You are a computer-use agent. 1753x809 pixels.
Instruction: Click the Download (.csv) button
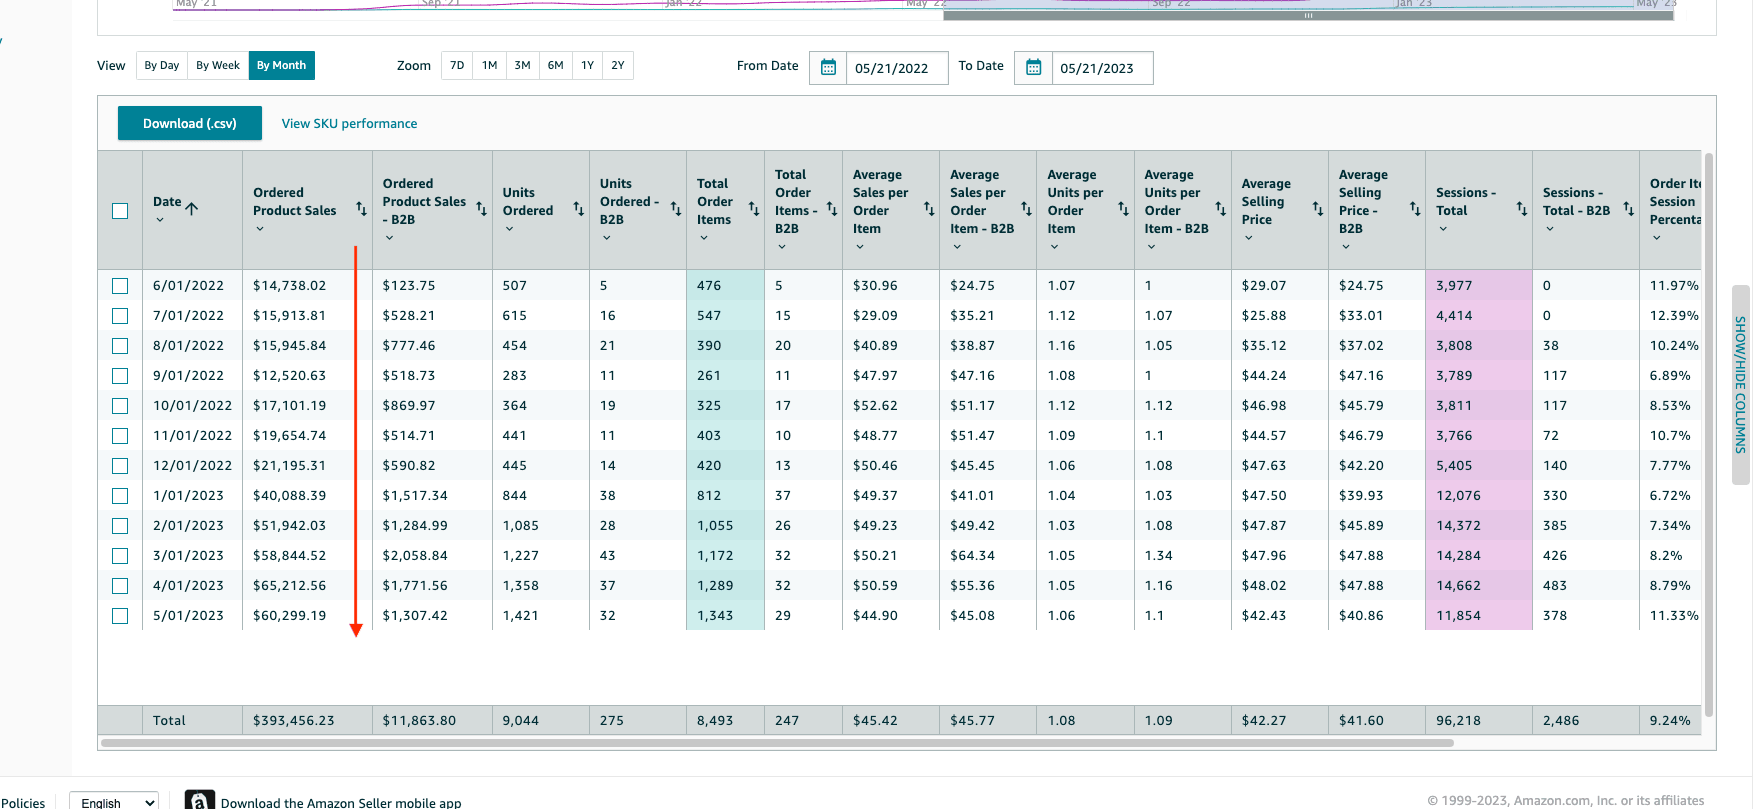190,124
